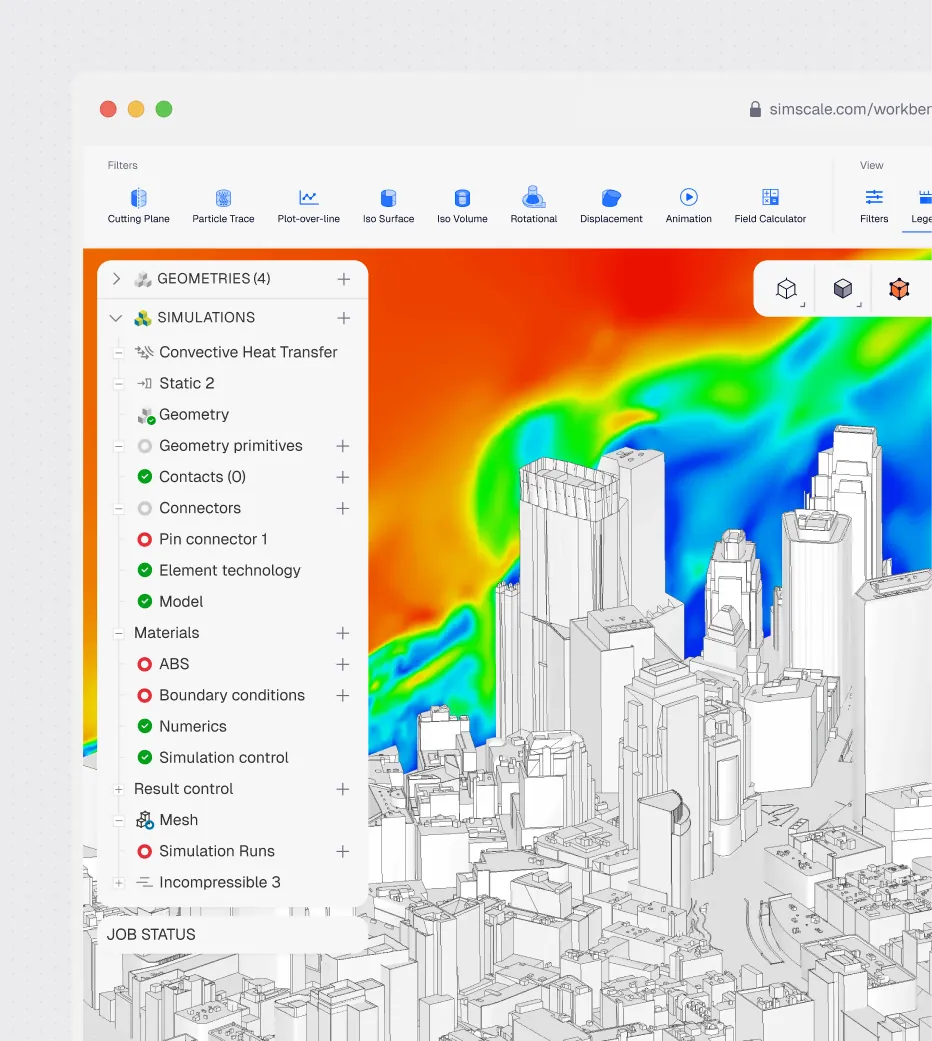The width and height of the screenshot is (932, 1041).
Task: Open Numerics settings
Action: click(x=193, y=726)
